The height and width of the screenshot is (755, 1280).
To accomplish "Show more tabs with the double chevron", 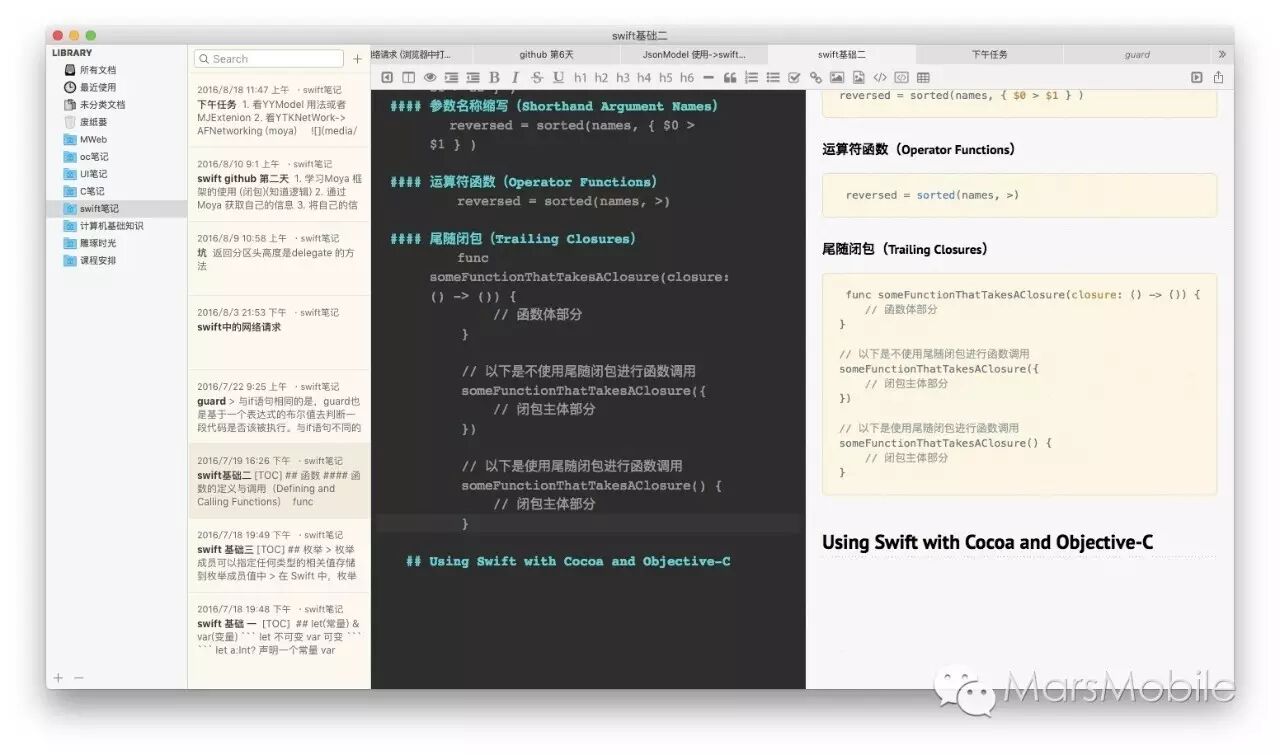I will pyautogui.click(x=1221, y=54).
